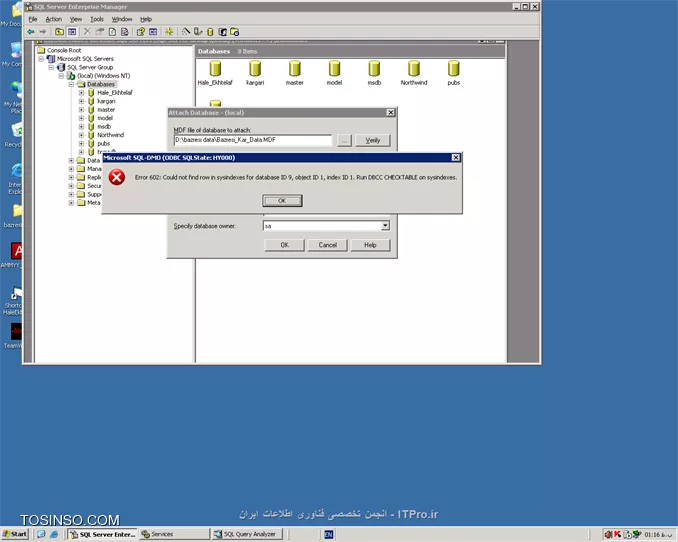Click OK in the Attach Database dialog
The image size is (678, 542).
pos(285,245)
